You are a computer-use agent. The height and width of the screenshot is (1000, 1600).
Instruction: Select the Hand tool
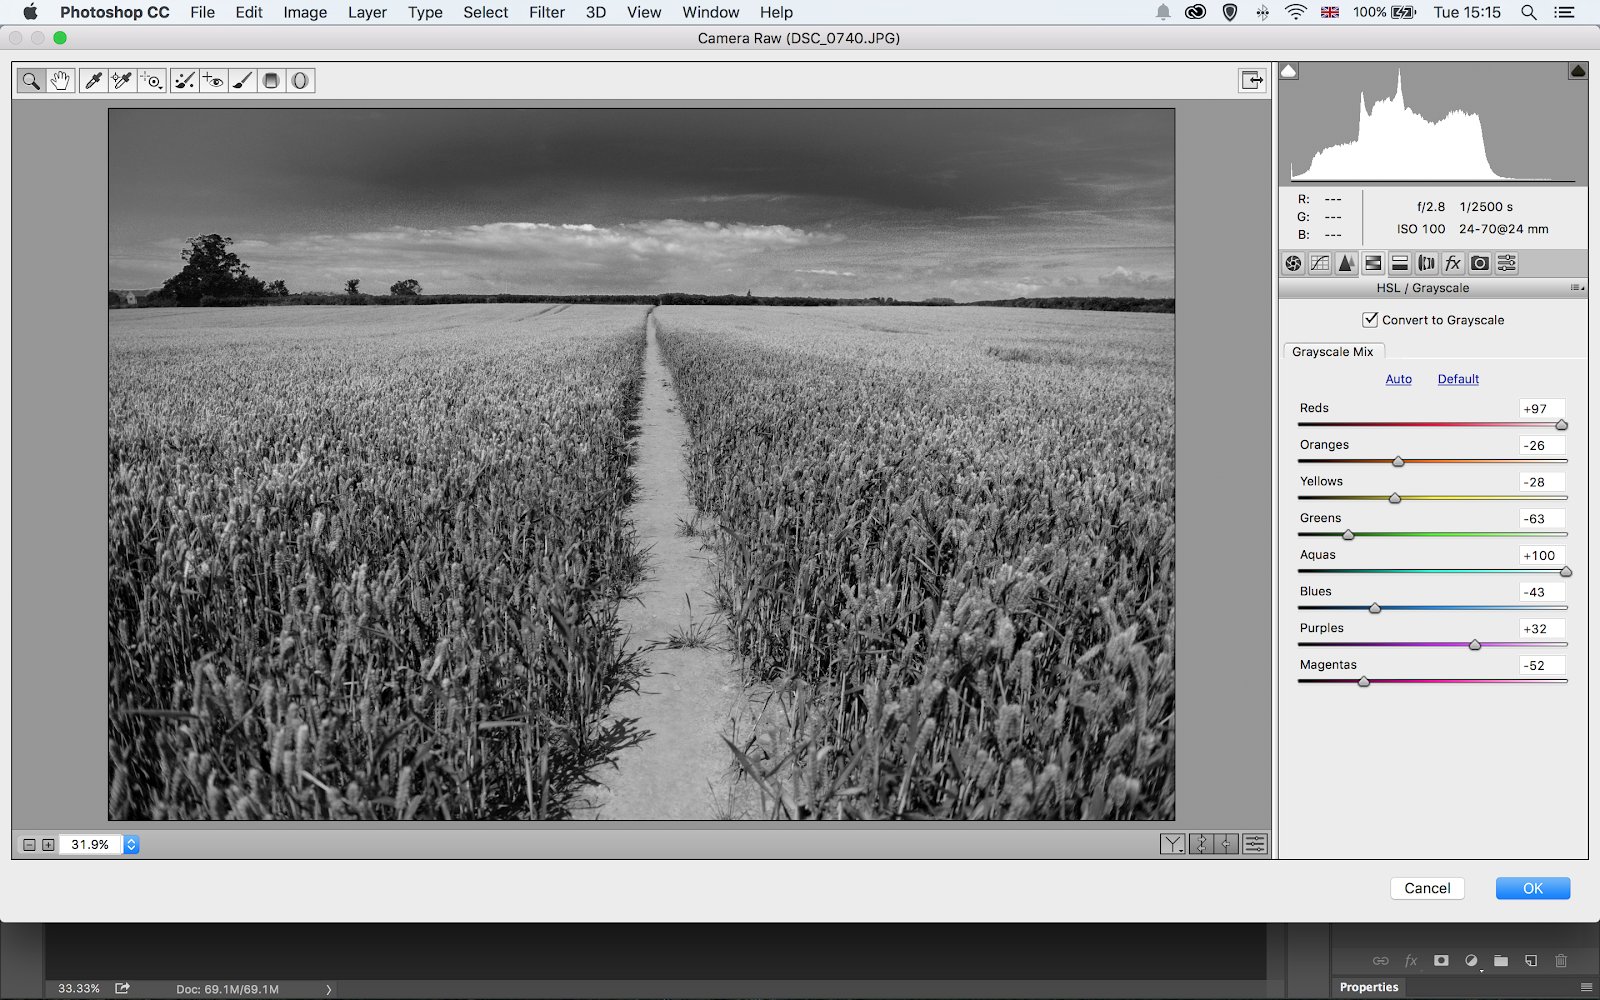pyautogui.click(x=60, y=81)
